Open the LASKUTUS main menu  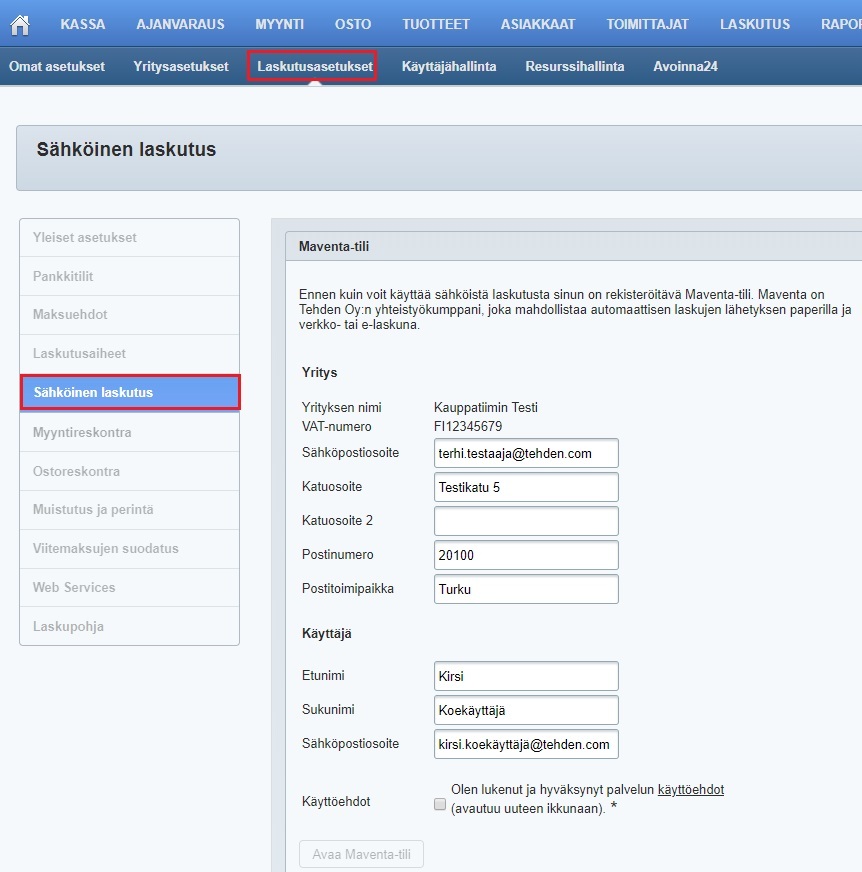click(x=754, y=25)
